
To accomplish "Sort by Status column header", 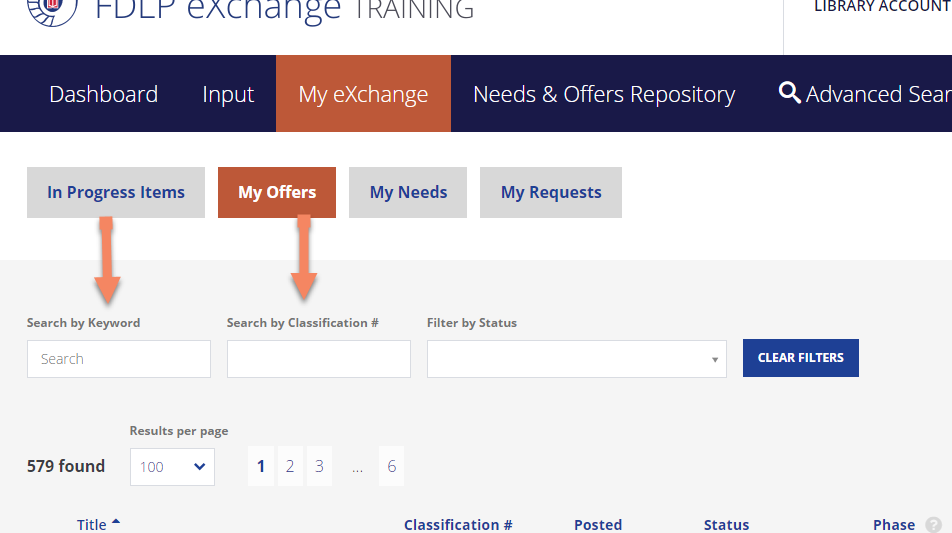I will click(x=726, y=525).
